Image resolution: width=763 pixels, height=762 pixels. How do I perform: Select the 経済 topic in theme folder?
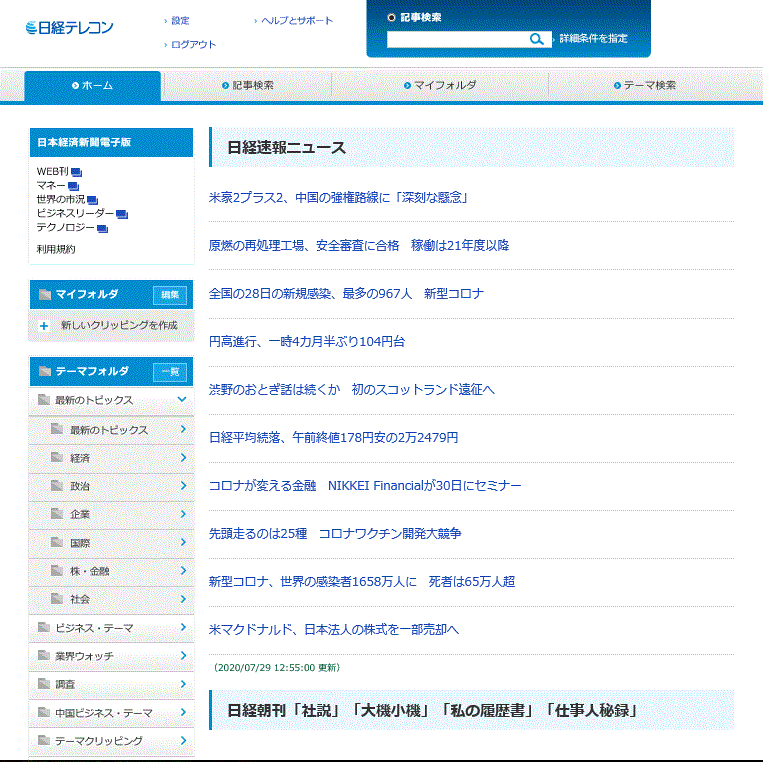tap(80, 458)
